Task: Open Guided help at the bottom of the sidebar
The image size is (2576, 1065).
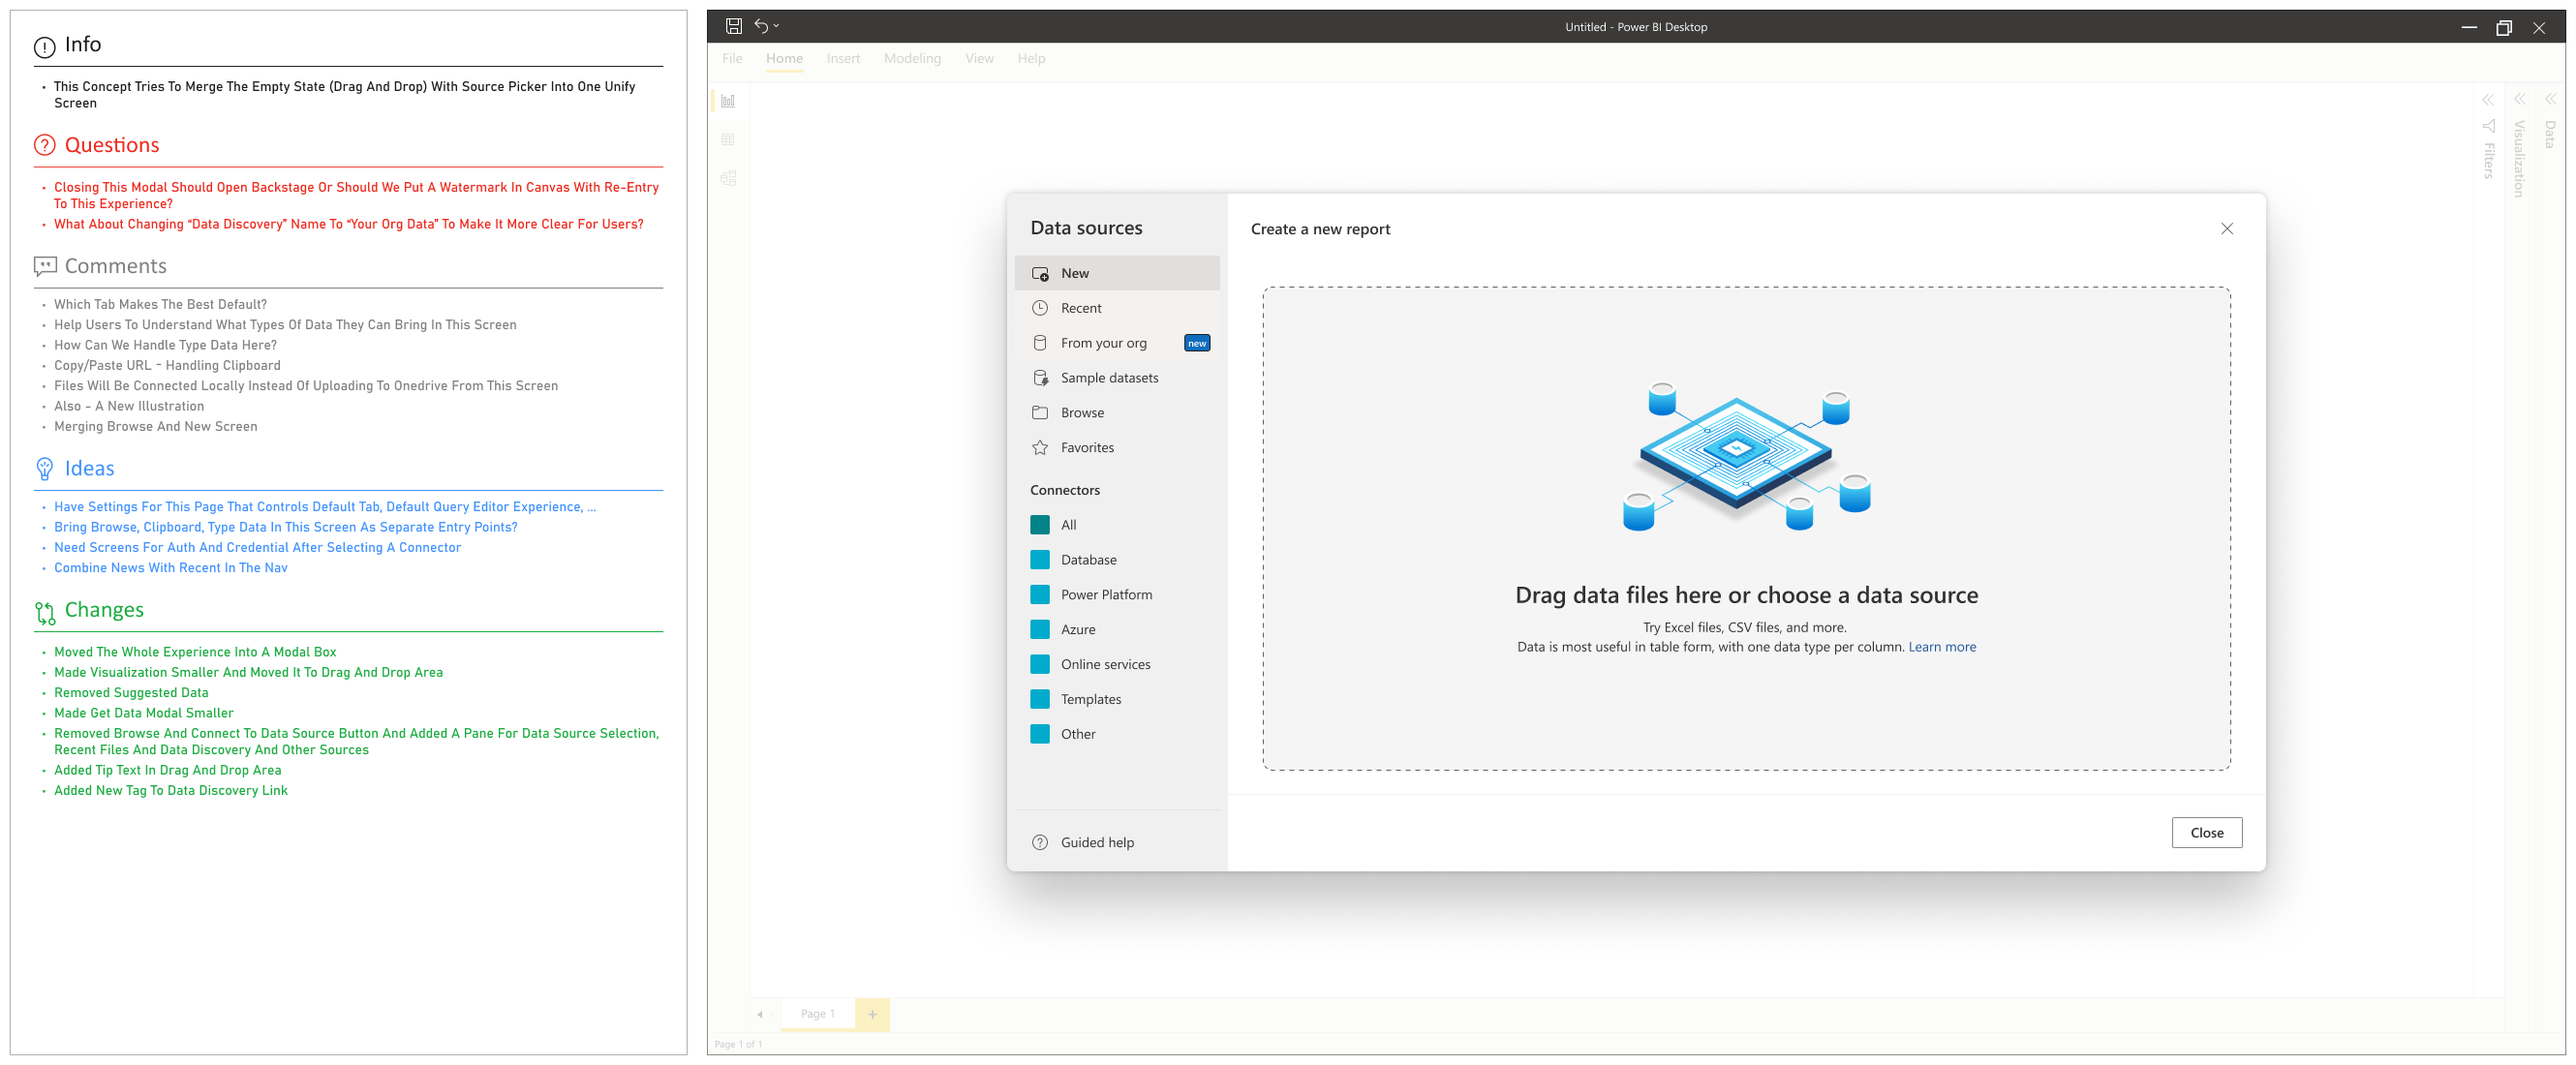Action: (x=1097, y=842)
